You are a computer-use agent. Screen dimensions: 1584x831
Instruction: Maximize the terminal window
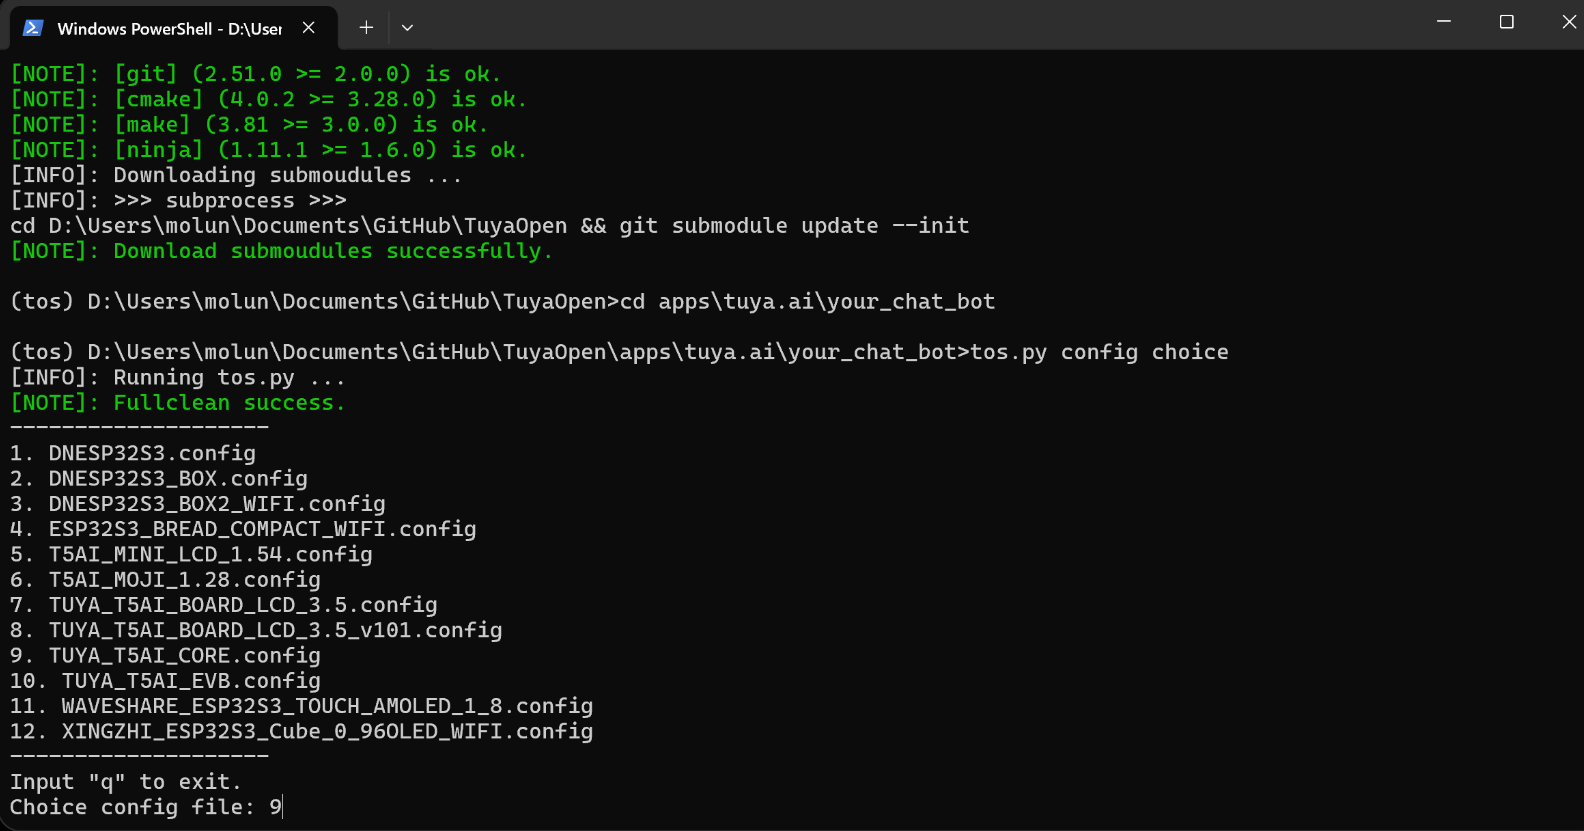pos(1506,21)
